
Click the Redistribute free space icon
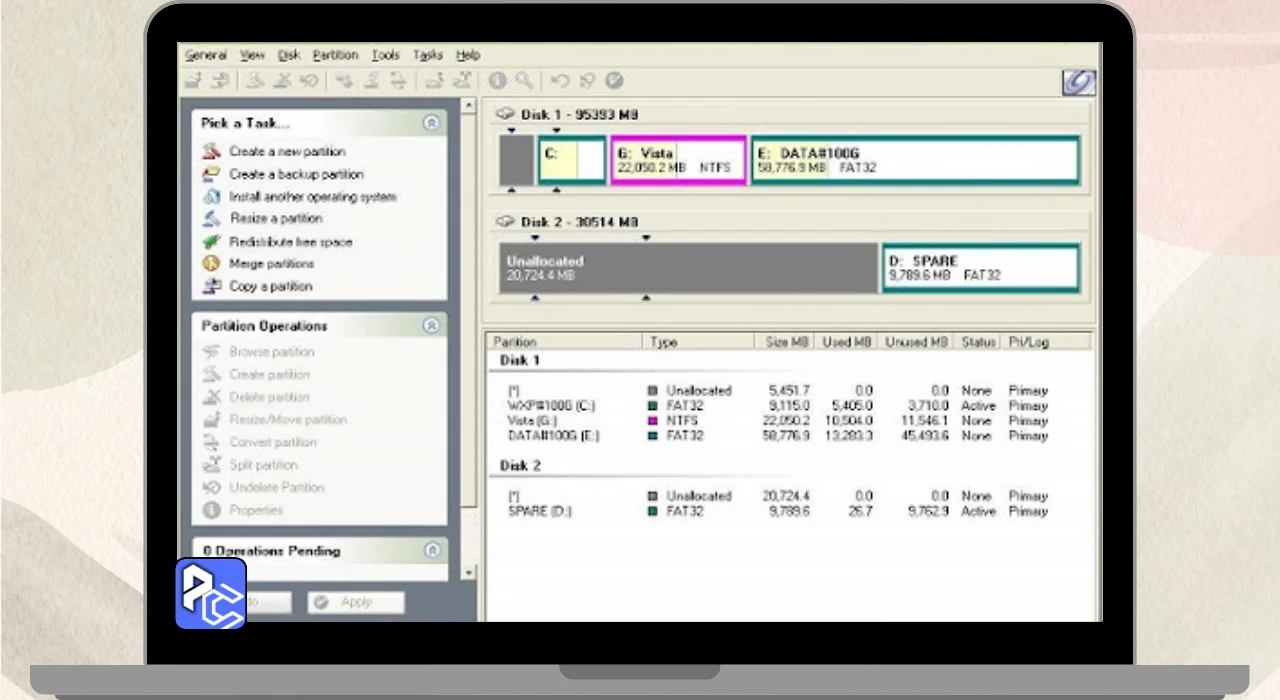point(211,242)
